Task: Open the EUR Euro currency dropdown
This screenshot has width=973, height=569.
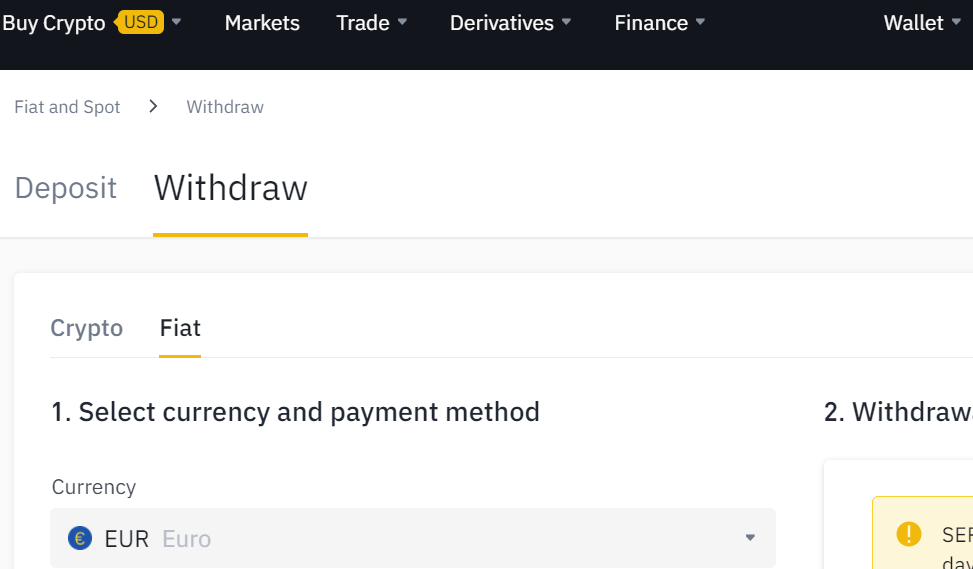Action: pos(413,538)
